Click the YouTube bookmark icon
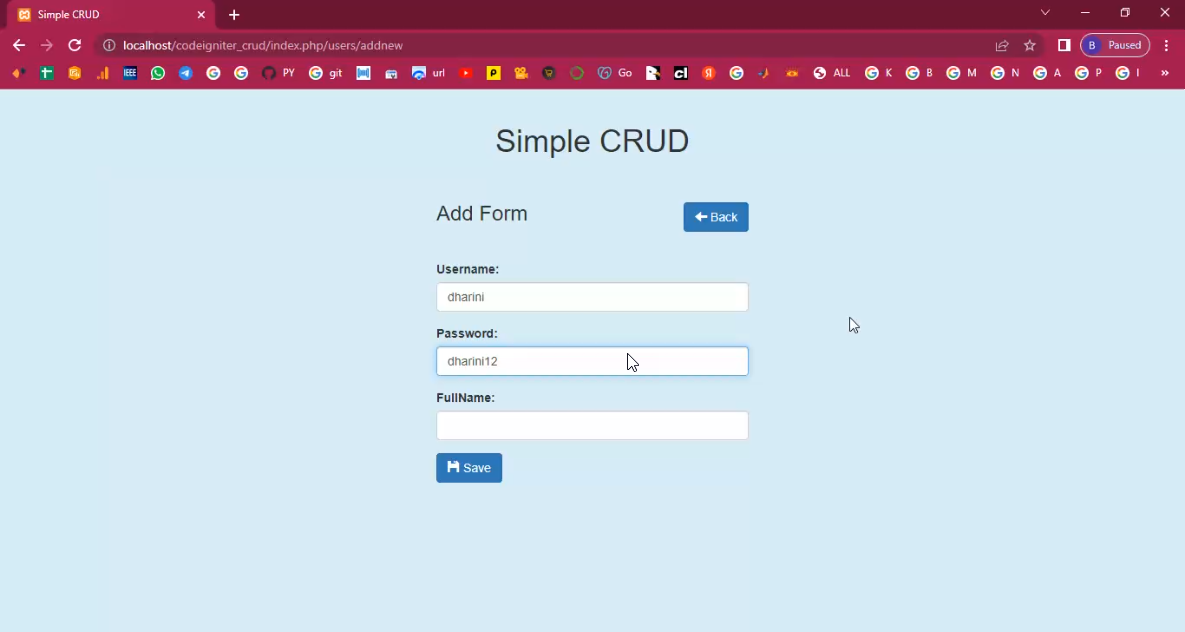The height and width of the screenshot is (632, 1185). (x=465, y=73)
